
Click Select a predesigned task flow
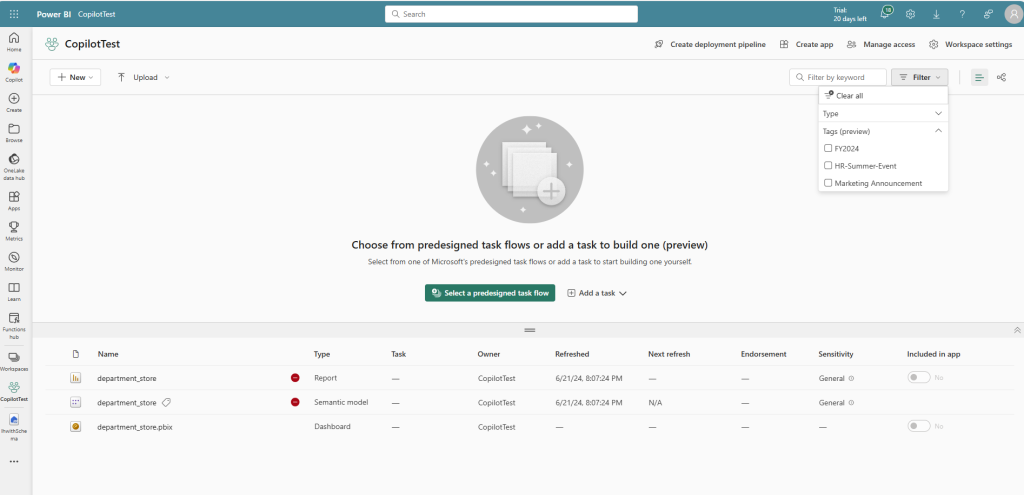490,293
